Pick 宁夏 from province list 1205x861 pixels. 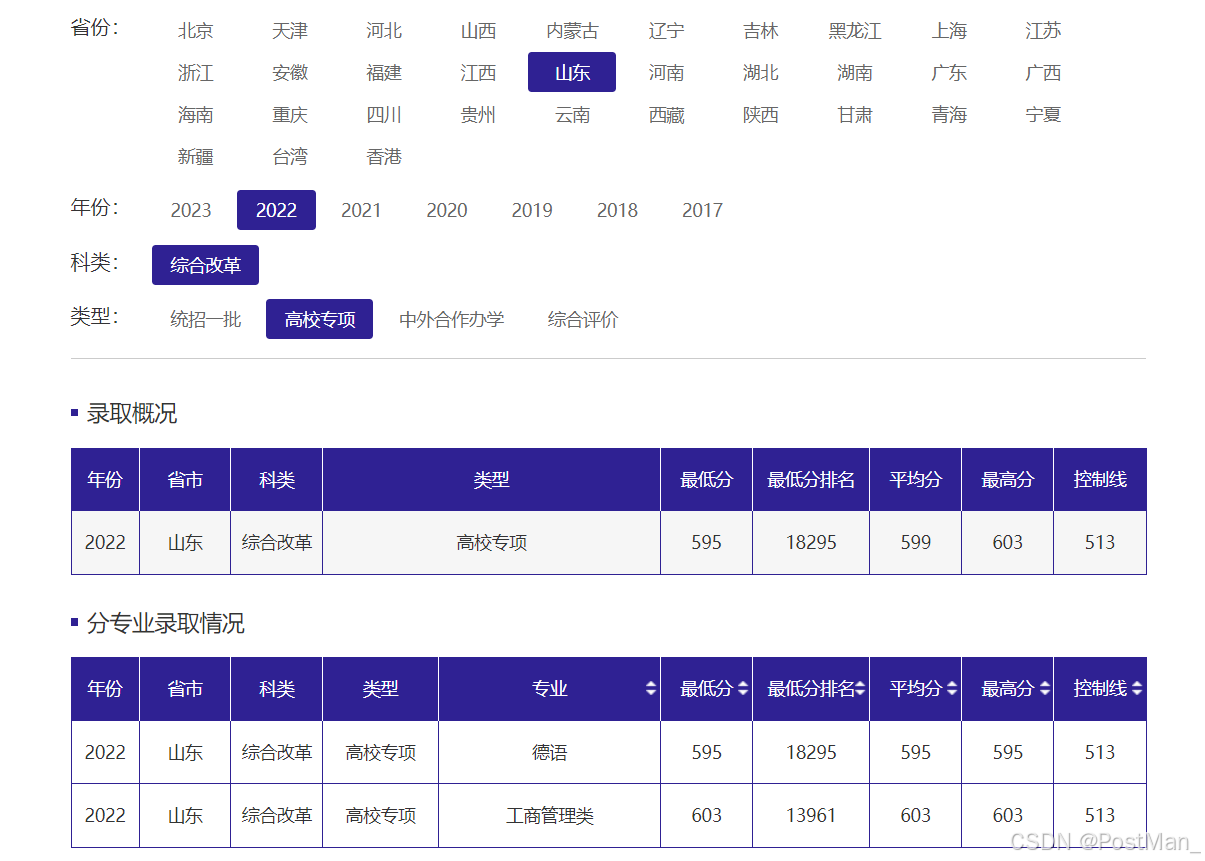pos(1043,115)
